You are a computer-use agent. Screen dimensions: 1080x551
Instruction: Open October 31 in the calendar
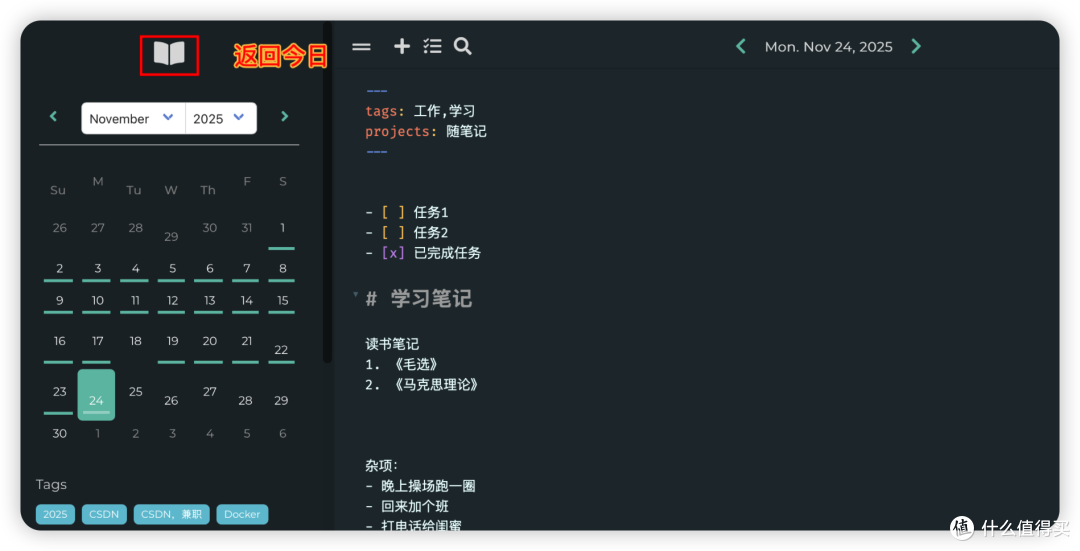click(246, 228)
